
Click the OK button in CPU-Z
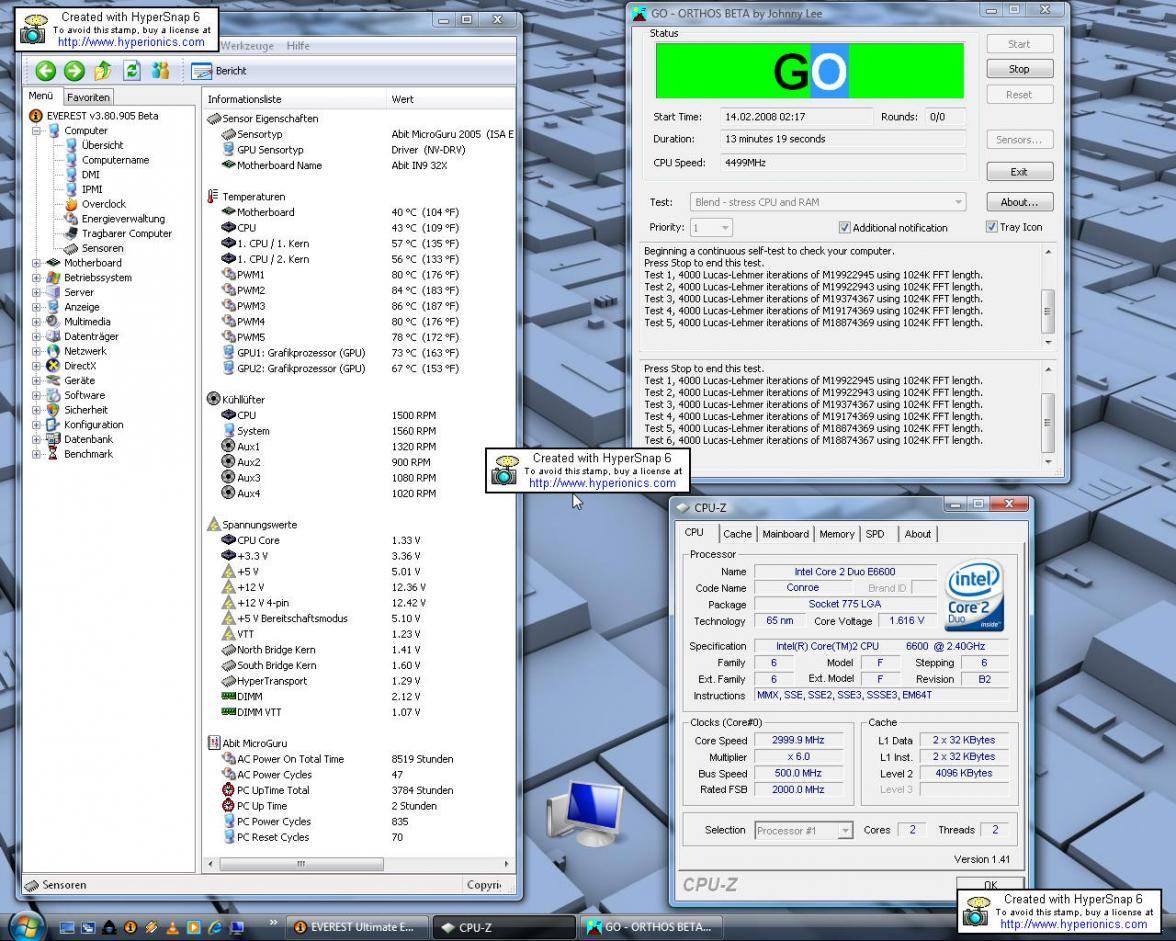[990, 884]
